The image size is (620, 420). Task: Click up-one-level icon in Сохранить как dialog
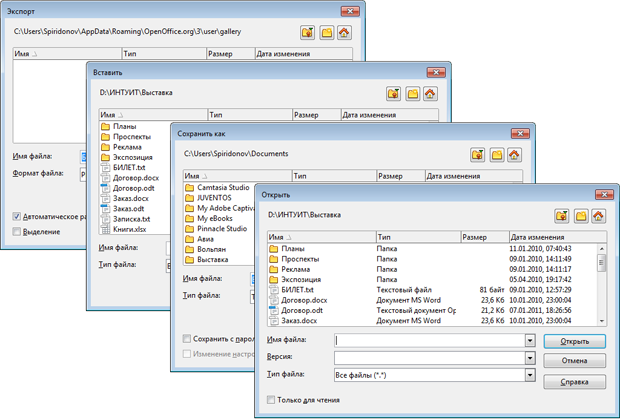[475, 155]
